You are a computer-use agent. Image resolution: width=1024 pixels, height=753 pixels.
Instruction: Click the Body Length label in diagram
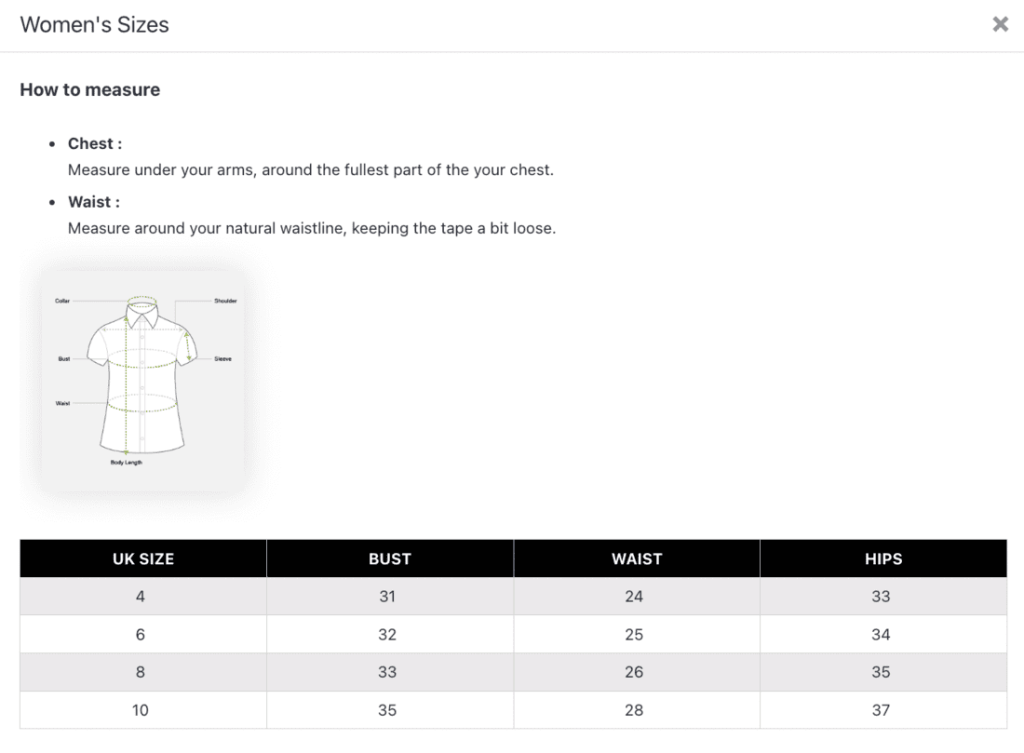click(126, 462)
